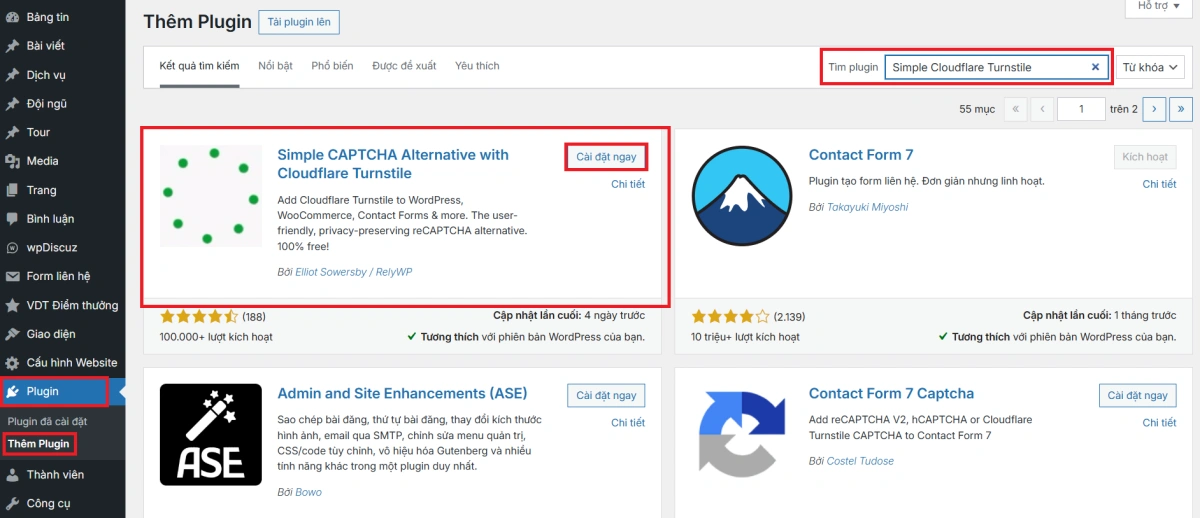Open Plugin đã cài đặt submenu
1200x518 pixels.
pos(47,421)
